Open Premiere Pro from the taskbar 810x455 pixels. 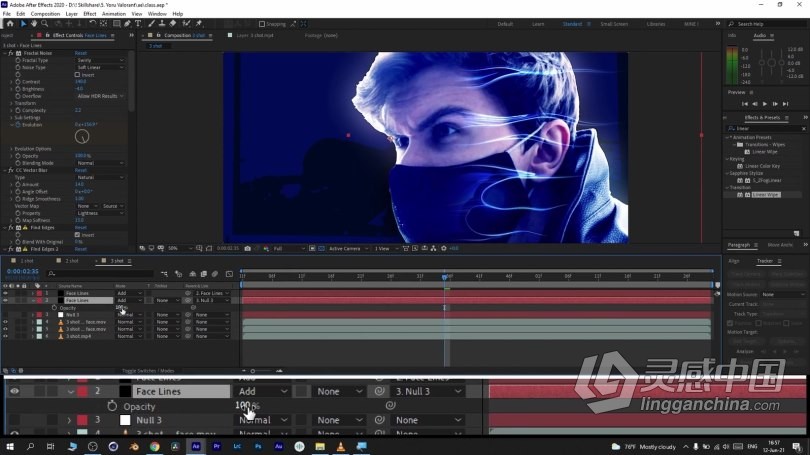point(216,446)
